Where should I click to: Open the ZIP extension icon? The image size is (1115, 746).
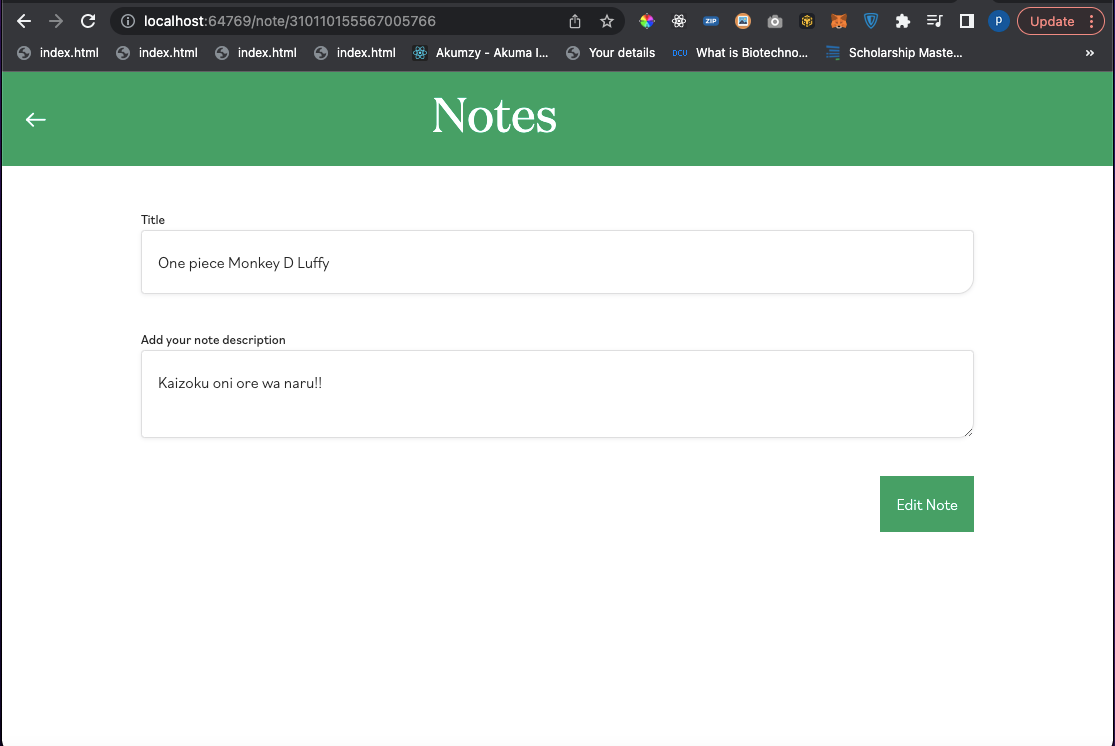tap(710, 21)
